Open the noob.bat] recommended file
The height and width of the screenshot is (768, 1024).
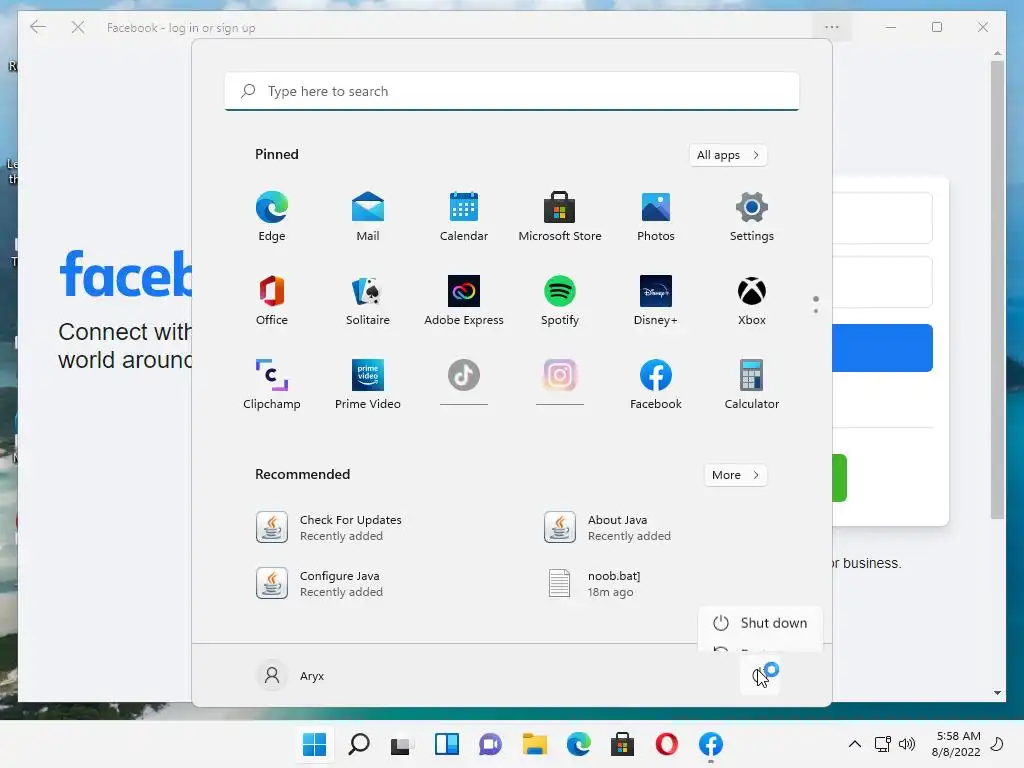click(x=592, y=584)
